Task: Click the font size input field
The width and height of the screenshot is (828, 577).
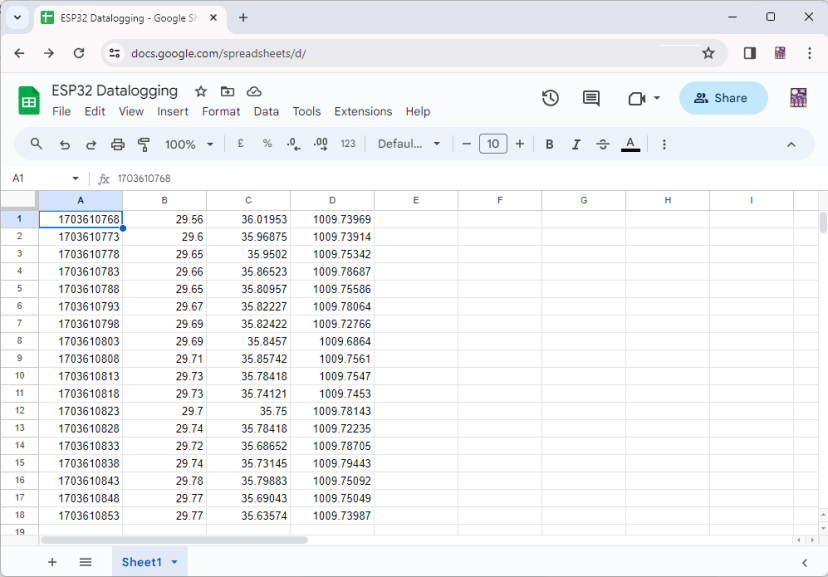Action: [493, 144]
